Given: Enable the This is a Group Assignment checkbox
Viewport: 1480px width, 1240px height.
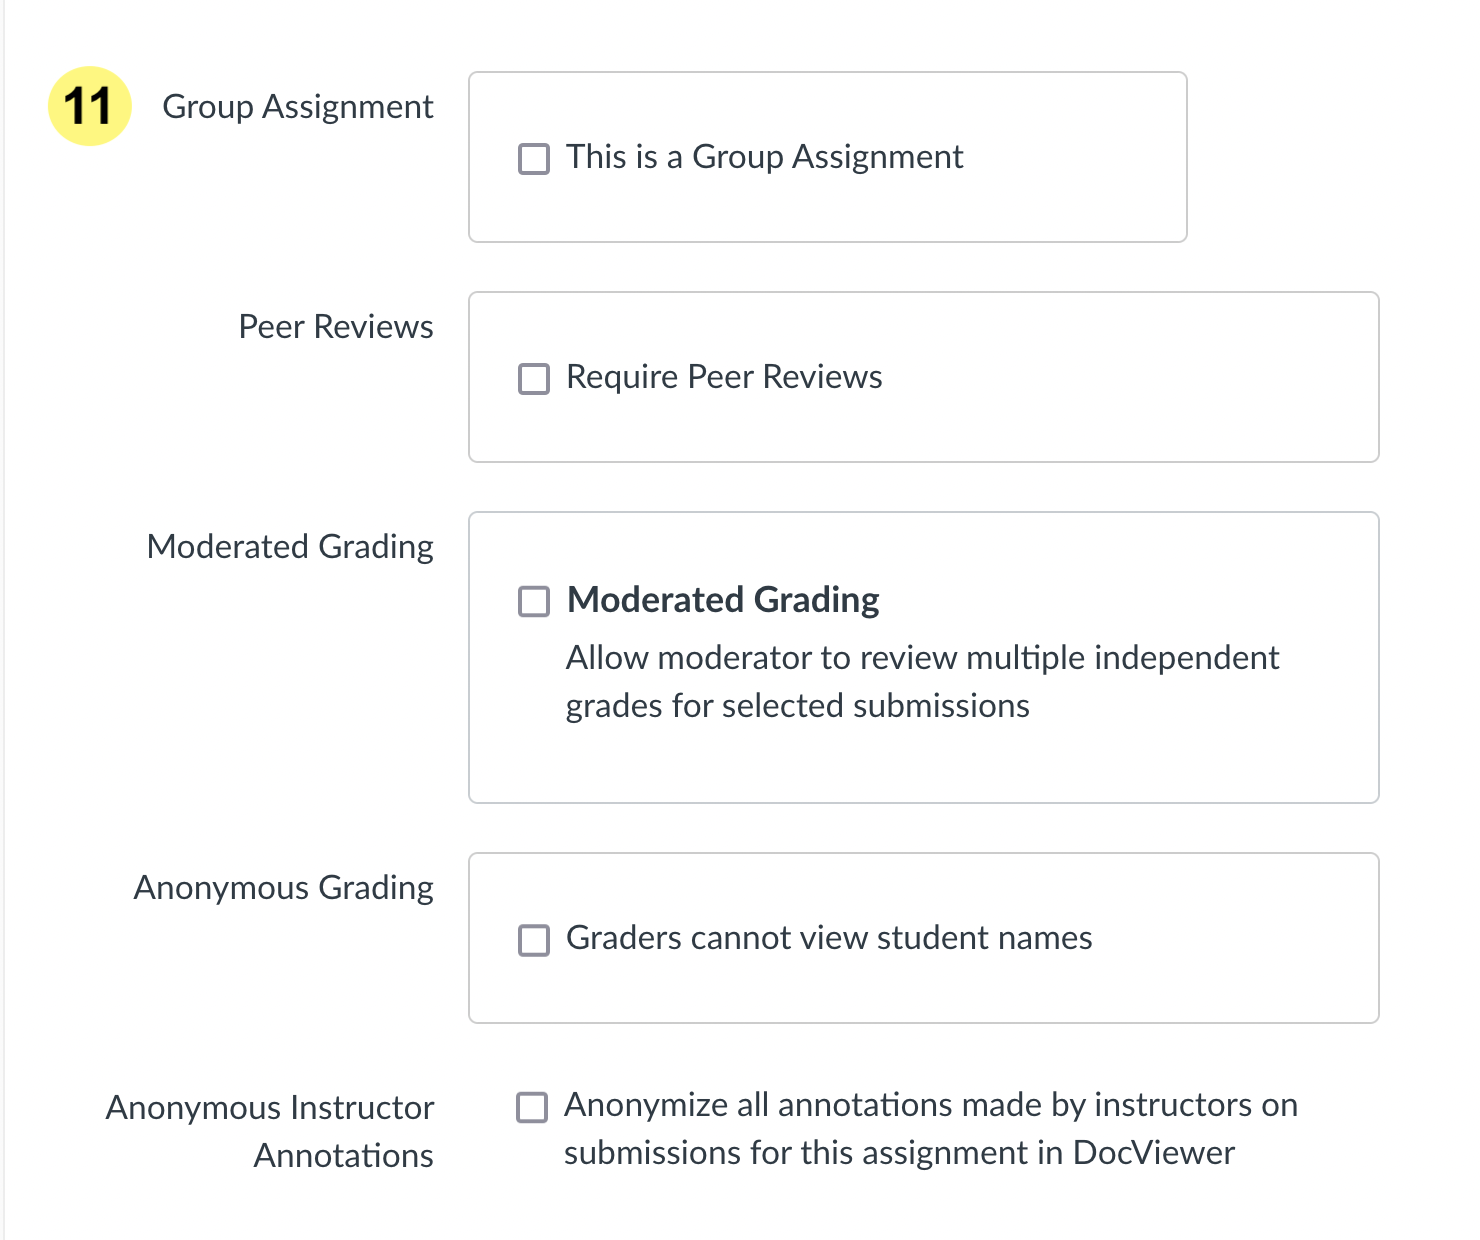Looking at the screenshot, I should [533, 158].
